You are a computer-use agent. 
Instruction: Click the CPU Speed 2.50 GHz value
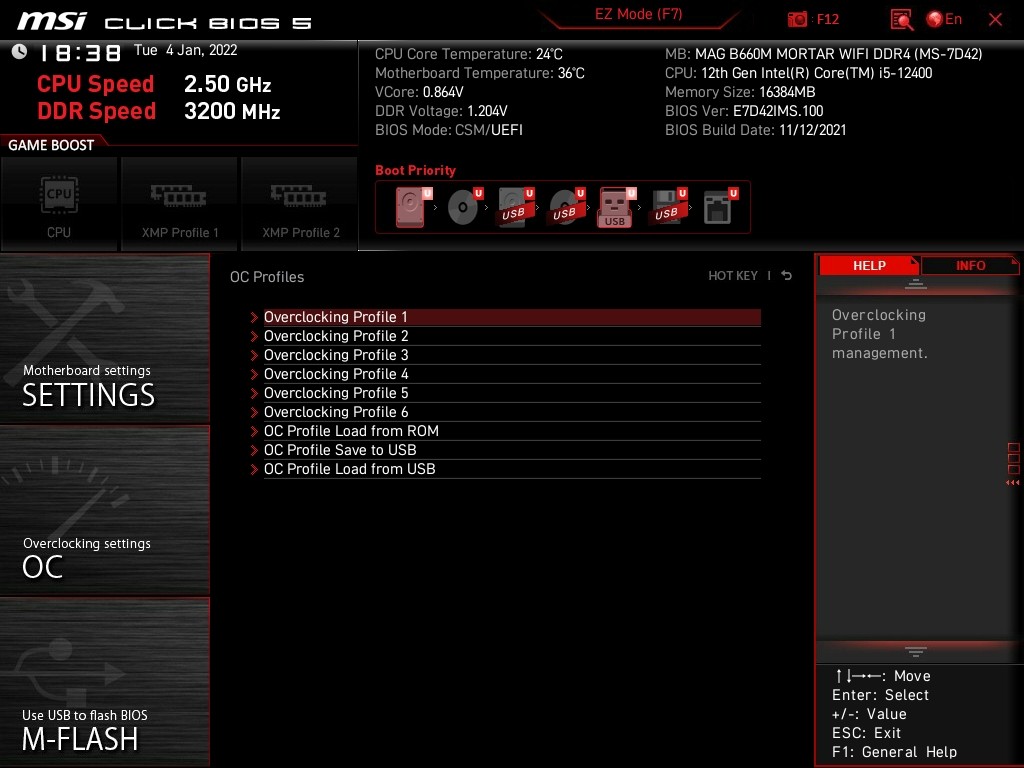coord(227,84)
